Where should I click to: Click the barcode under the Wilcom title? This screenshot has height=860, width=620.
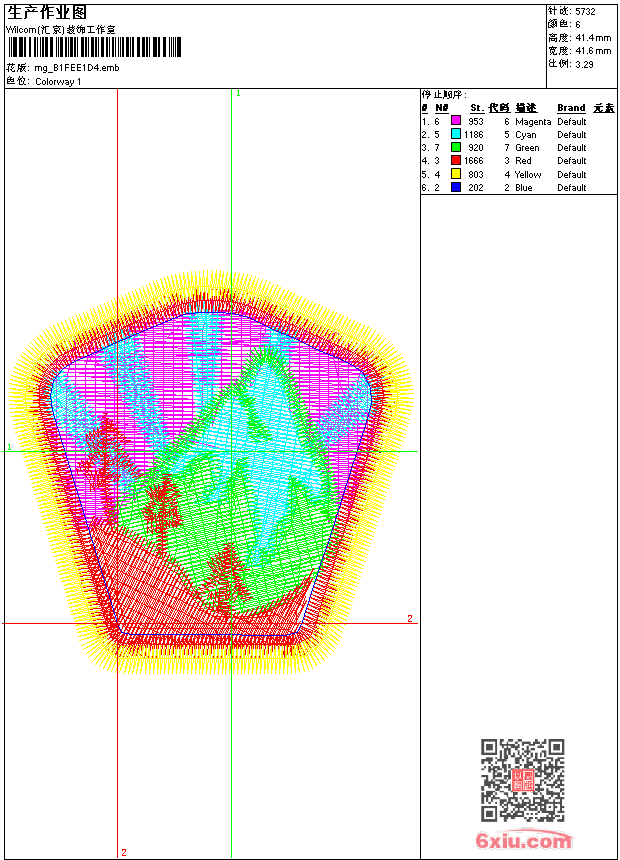pos(95,47)
